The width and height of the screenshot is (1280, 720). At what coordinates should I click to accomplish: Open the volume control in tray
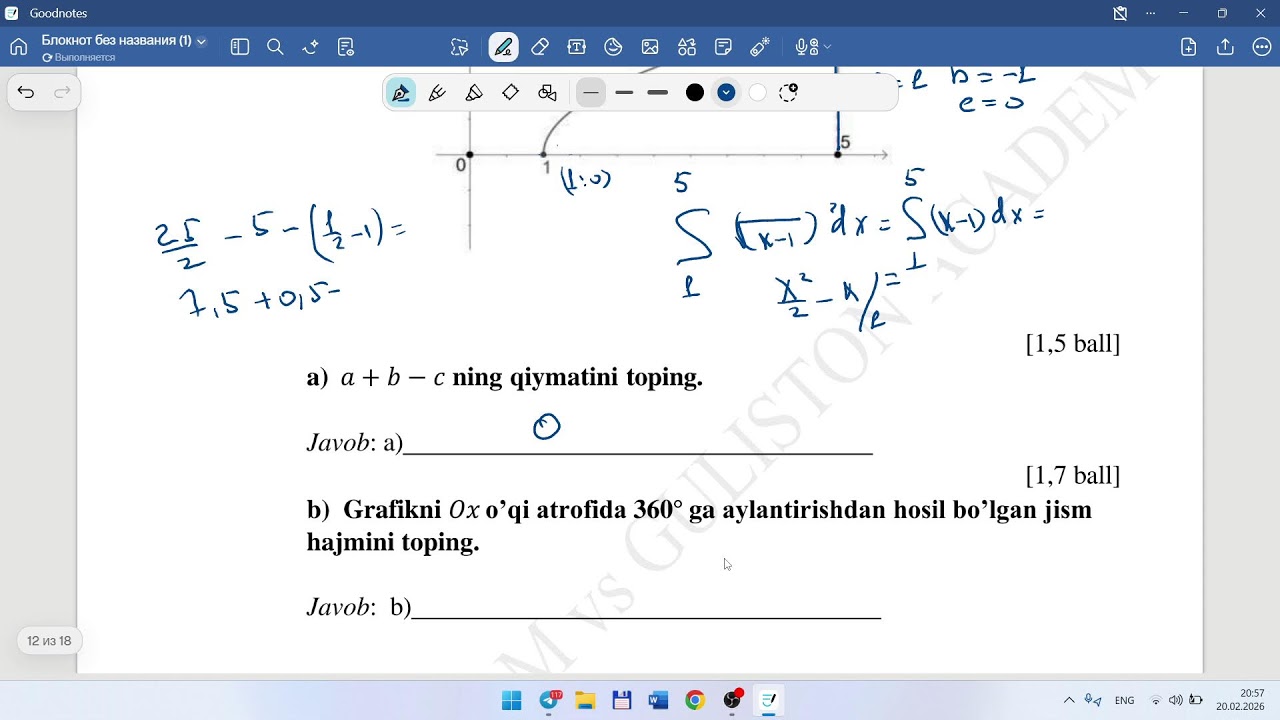pyautogui.click(x=1175, y=700)
